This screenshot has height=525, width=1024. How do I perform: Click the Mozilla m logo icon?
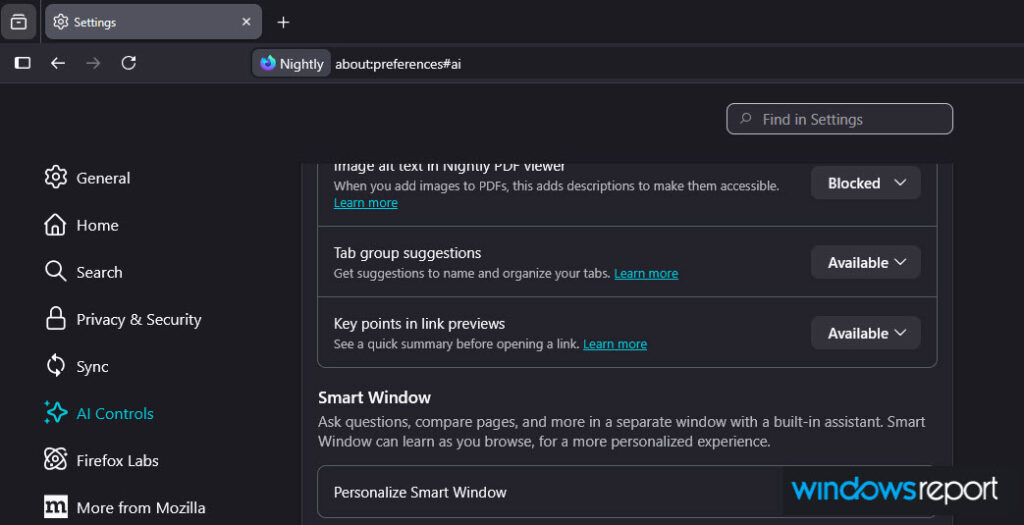(56, 507)
